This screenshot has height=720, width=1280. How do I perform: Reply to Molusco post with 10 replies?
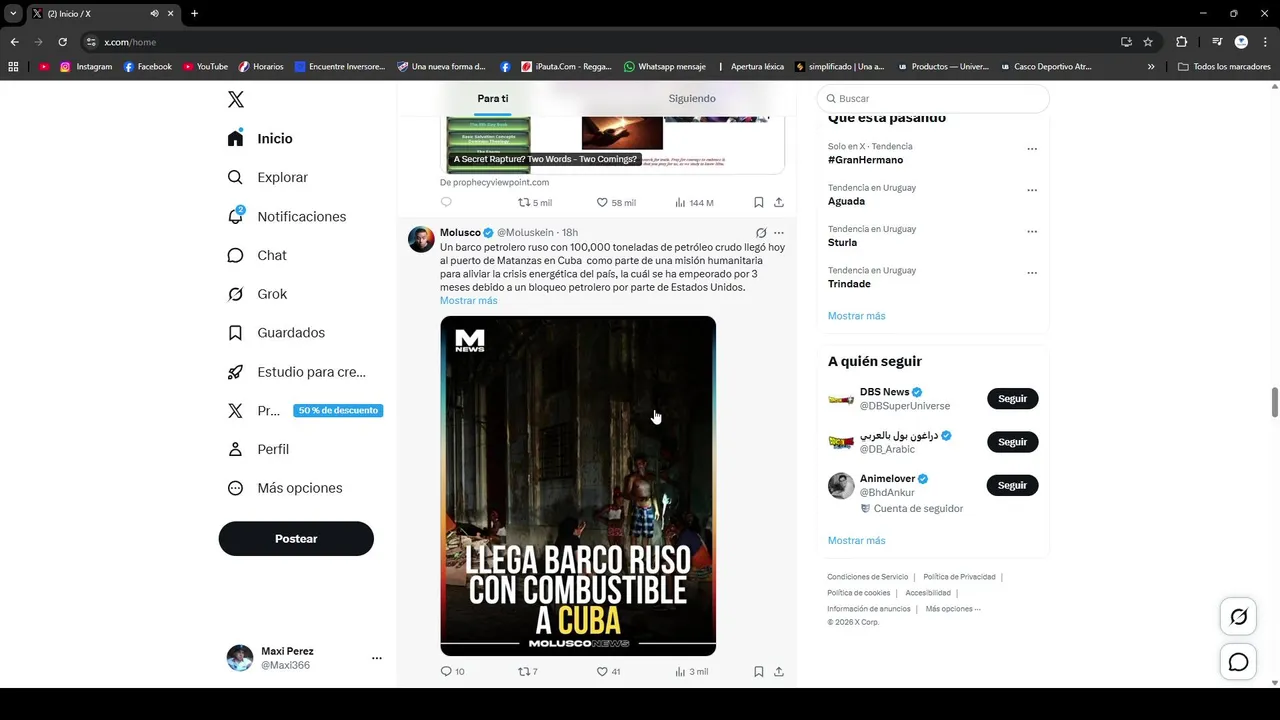[x=452, y=671]
